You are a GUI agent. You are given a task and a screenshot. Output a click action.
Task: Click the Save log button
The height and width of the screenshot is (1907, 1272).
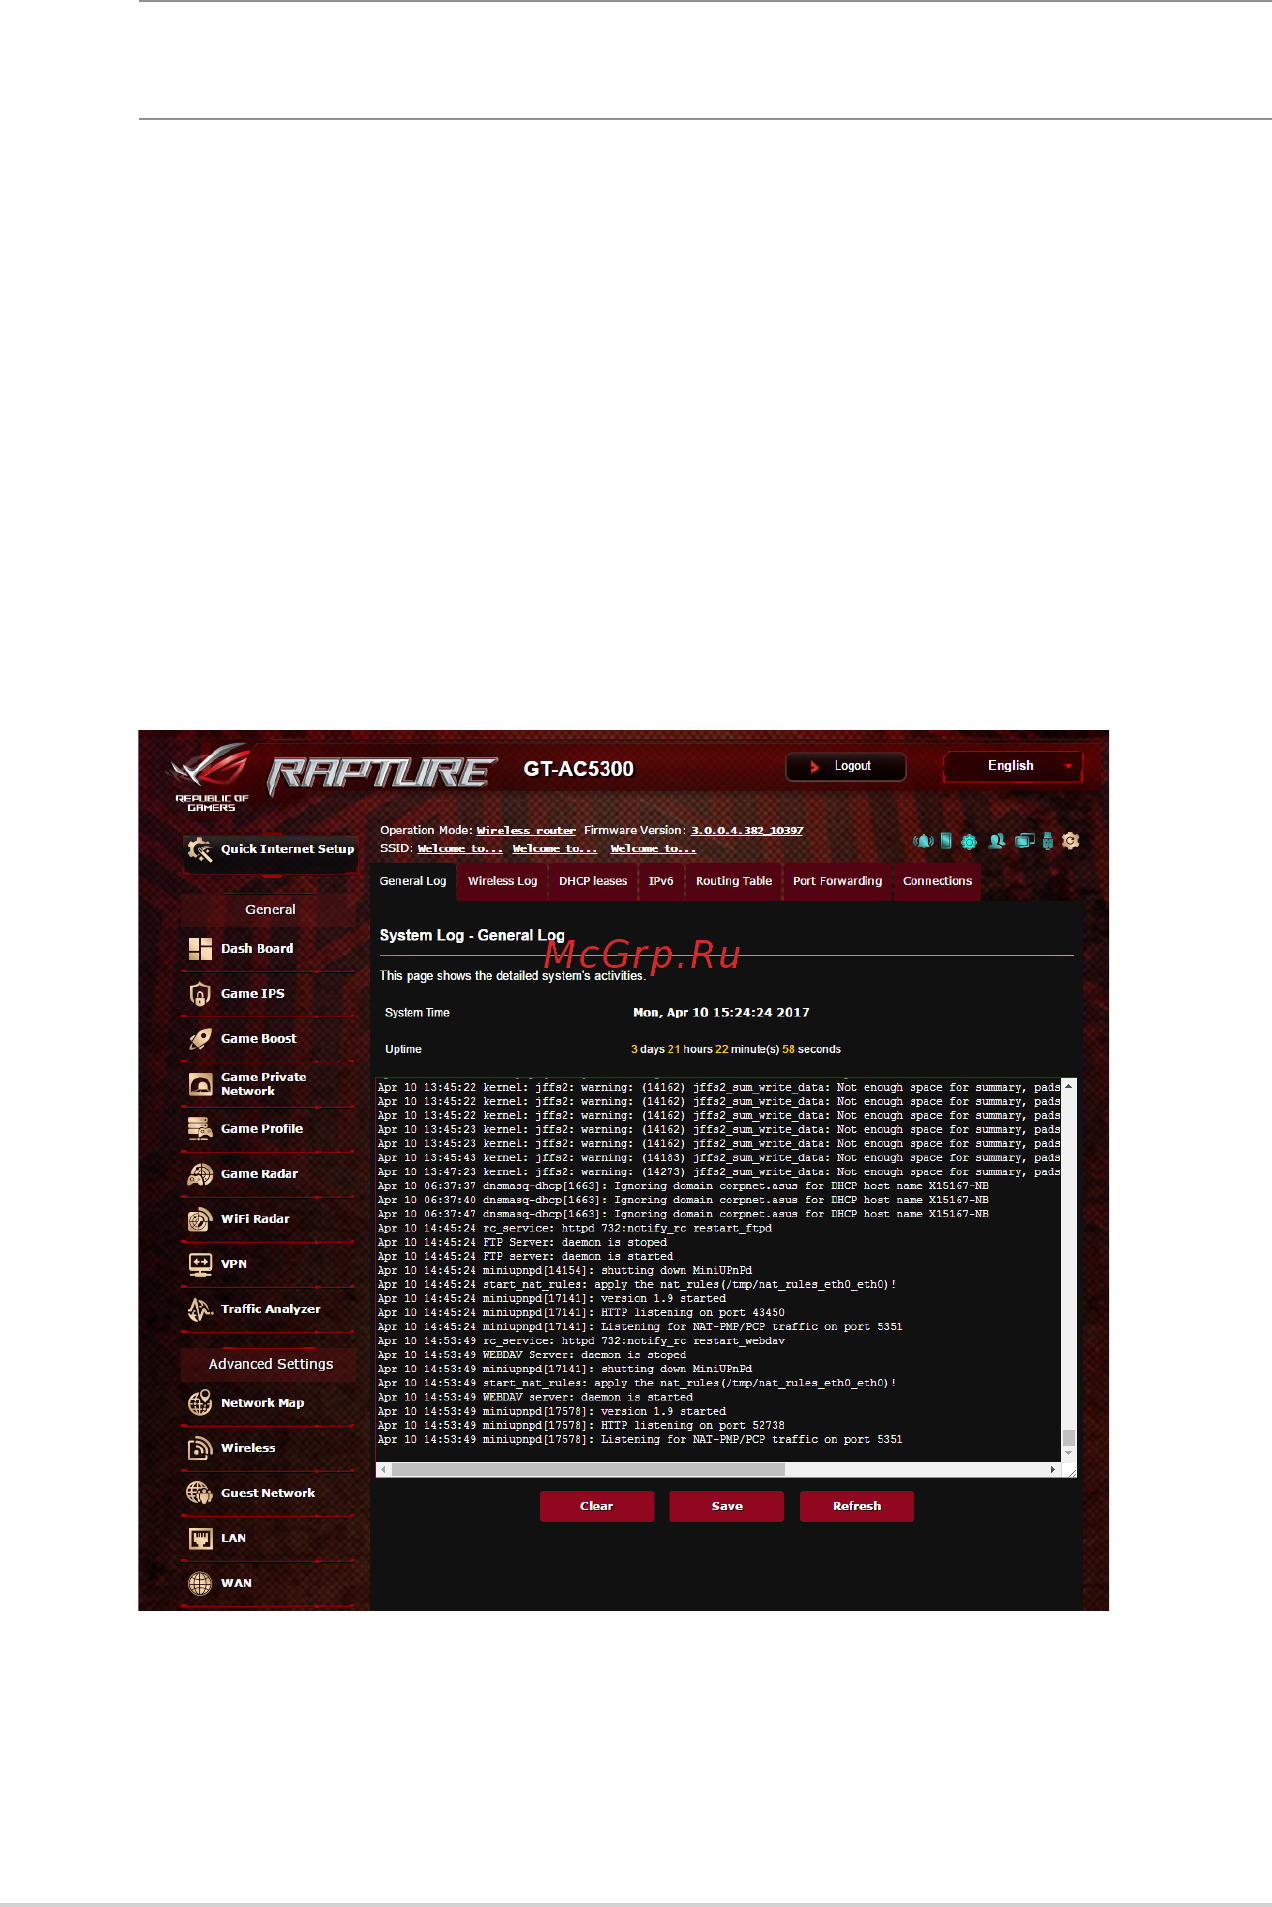727,1506
